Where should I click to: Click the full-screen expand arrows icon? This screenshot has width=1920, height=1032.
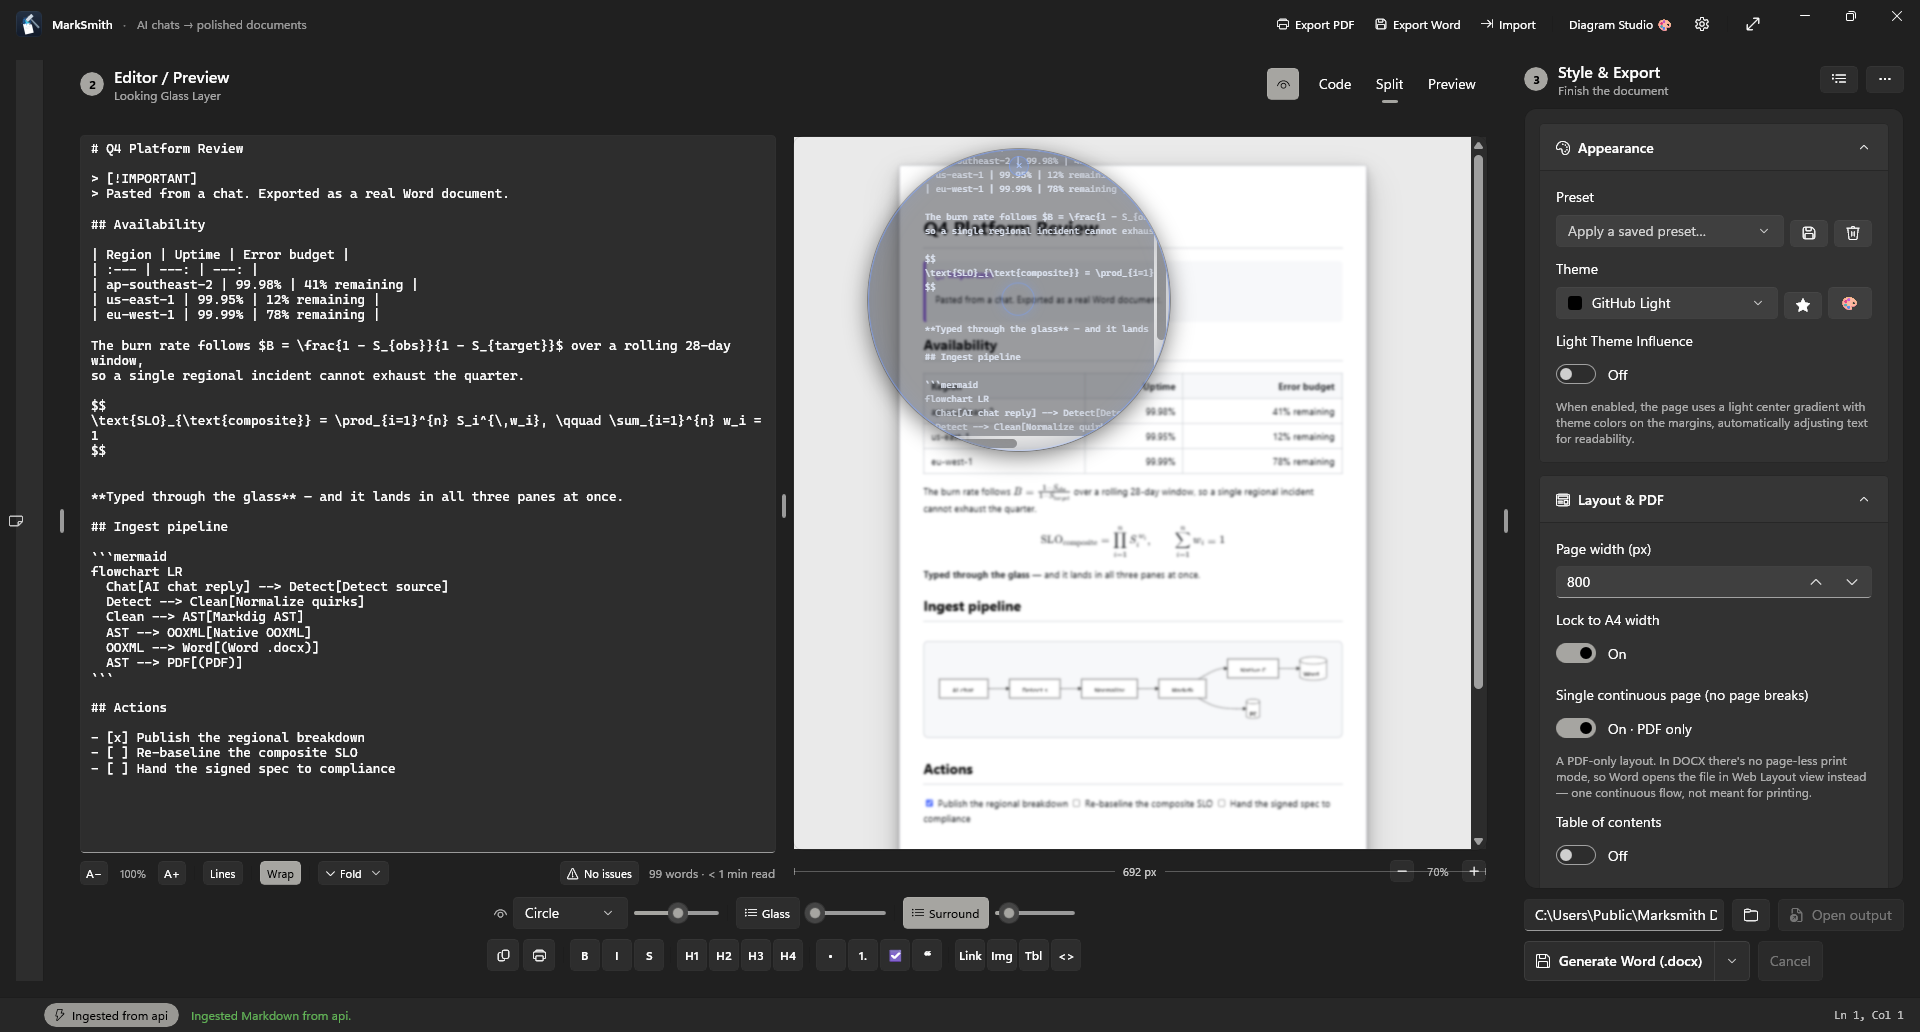pyautogui.click(x=1753, y=25)
